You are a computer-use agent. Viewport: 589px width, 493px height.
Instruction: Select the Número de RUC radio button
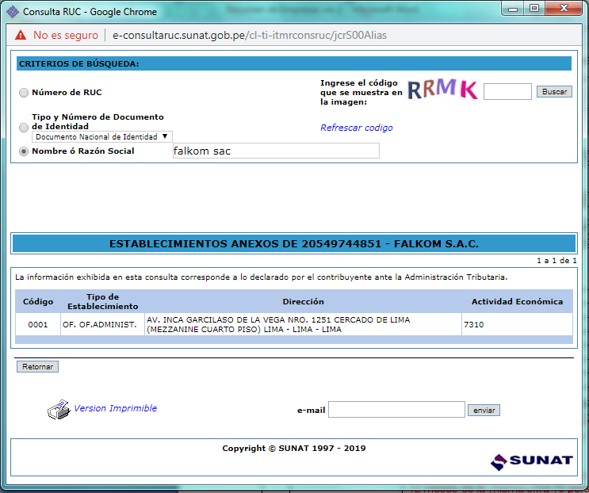click(x=24, y=92)
